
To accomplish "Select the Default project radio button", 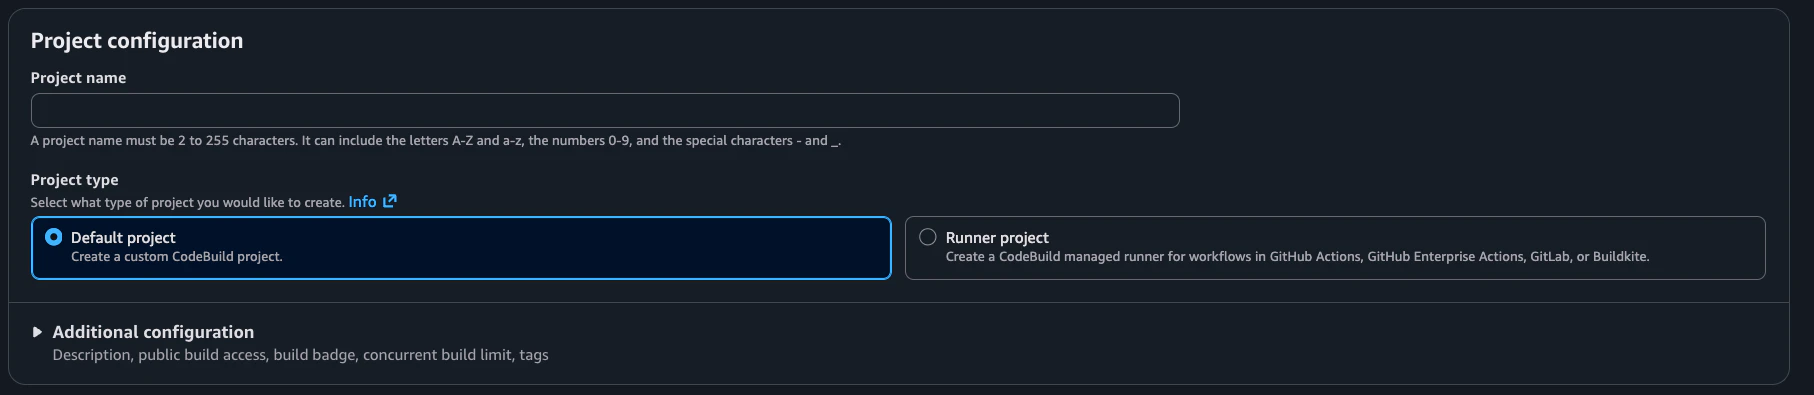I will point(54,237).
